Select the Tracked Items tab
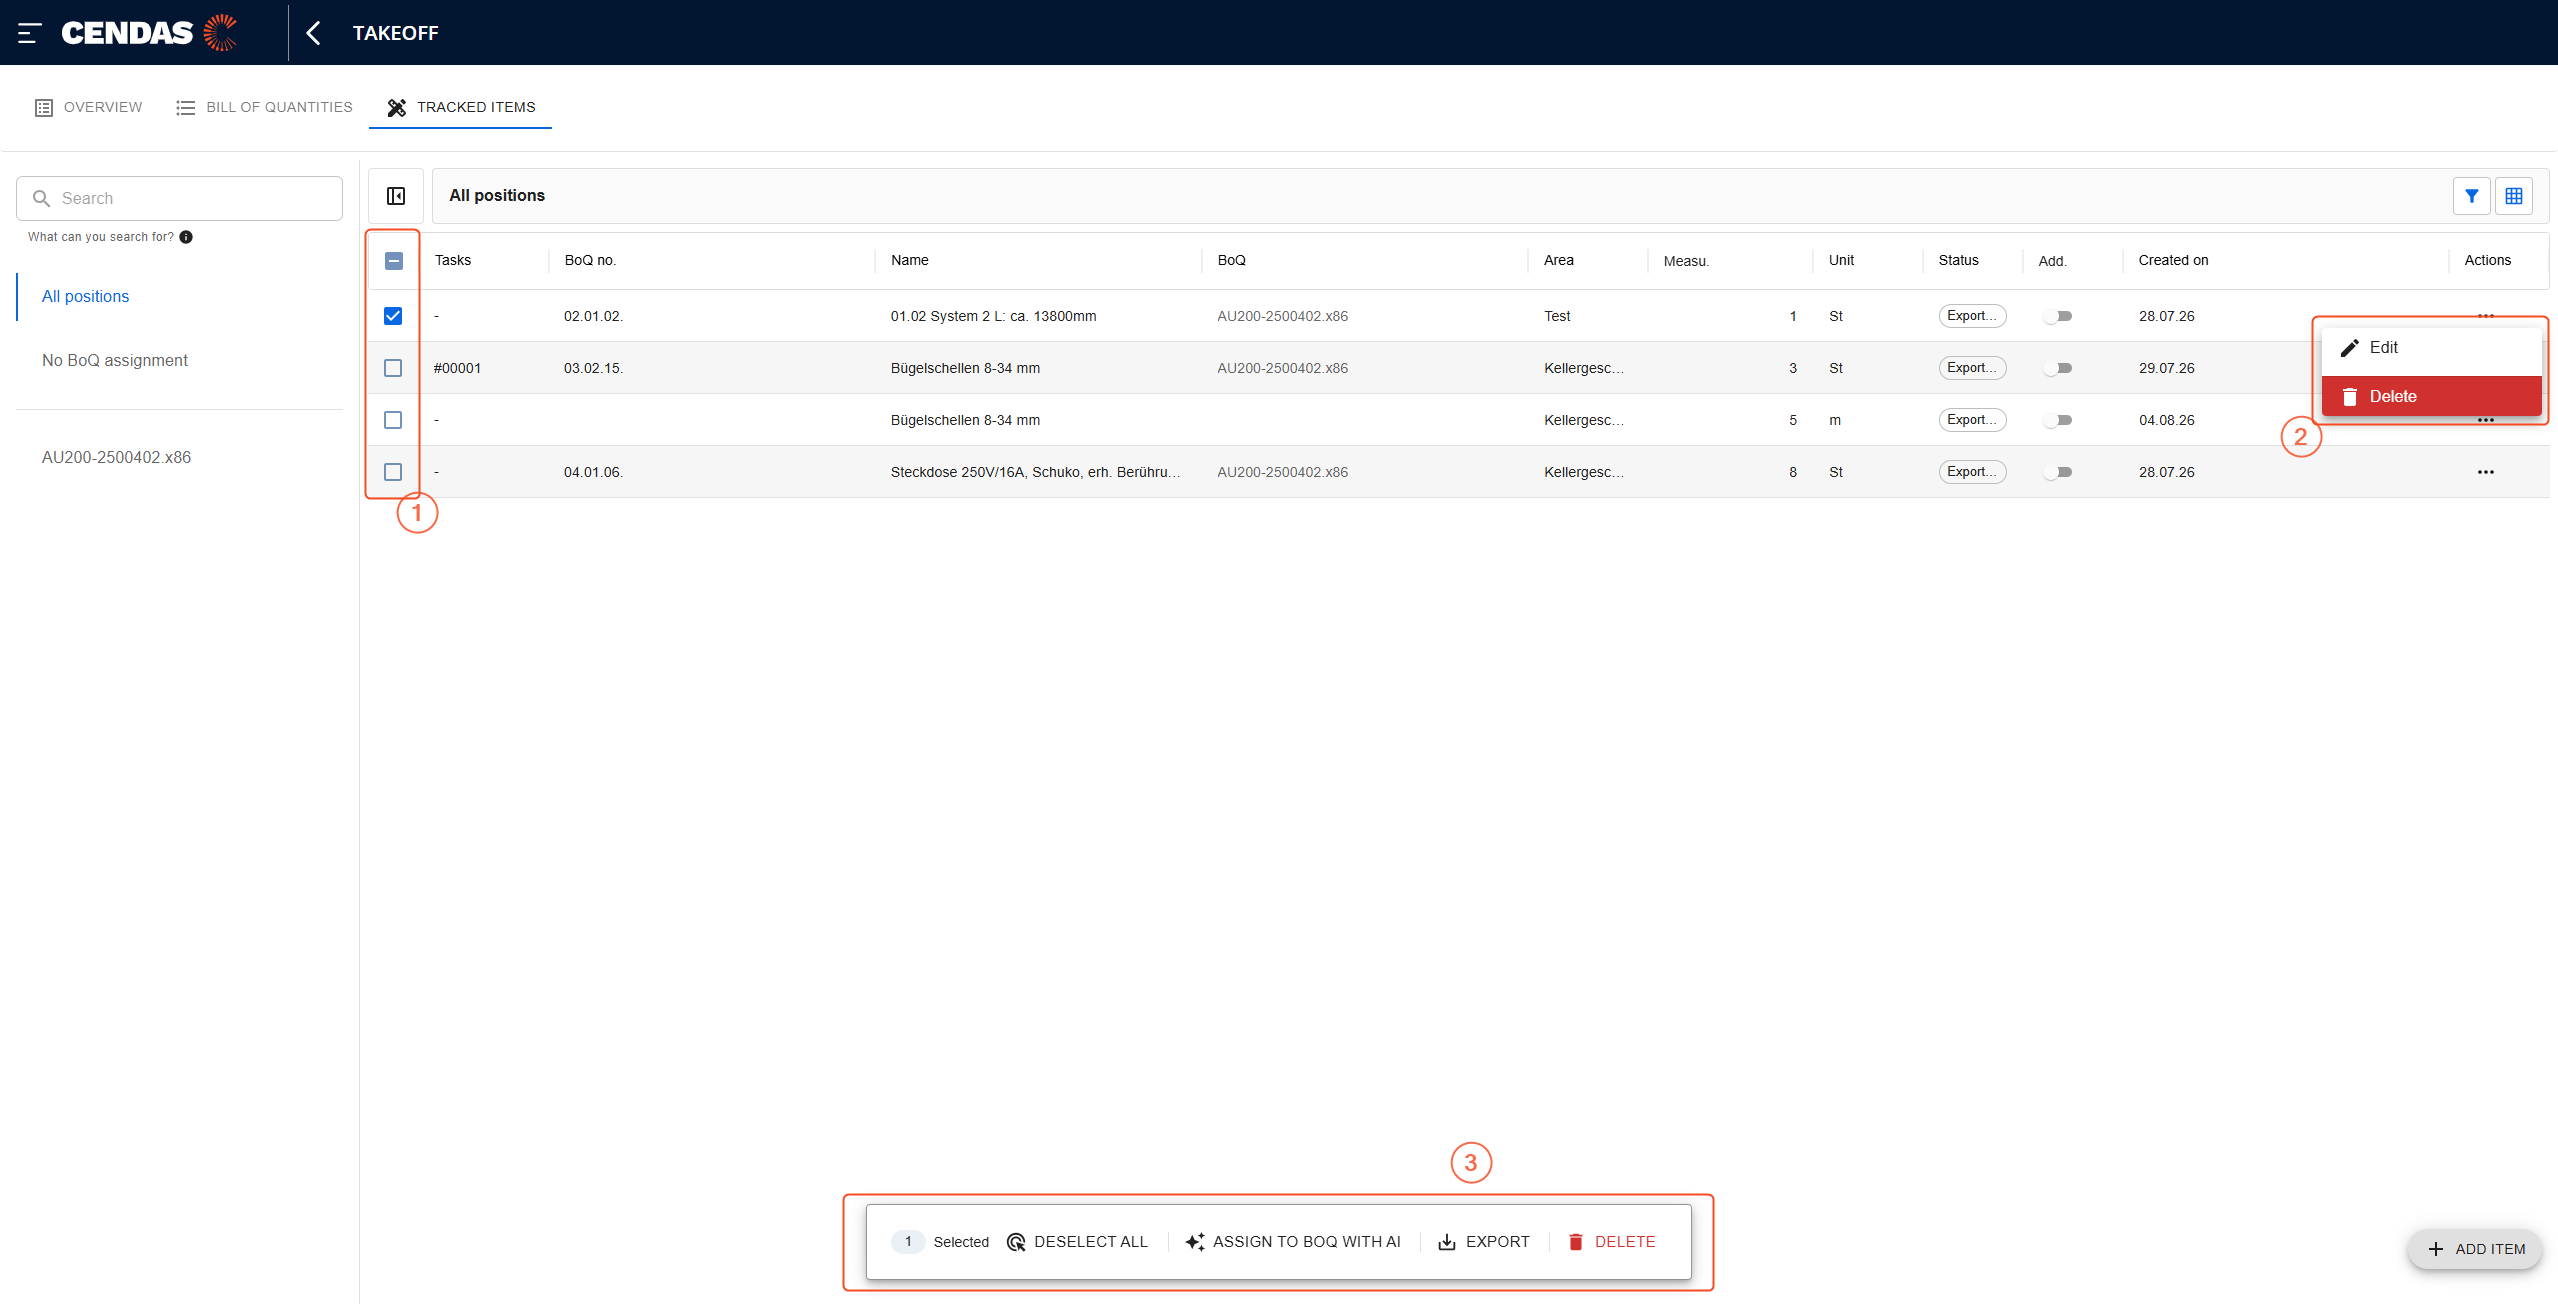2558x1304 pixels. (x=461, y=107)
